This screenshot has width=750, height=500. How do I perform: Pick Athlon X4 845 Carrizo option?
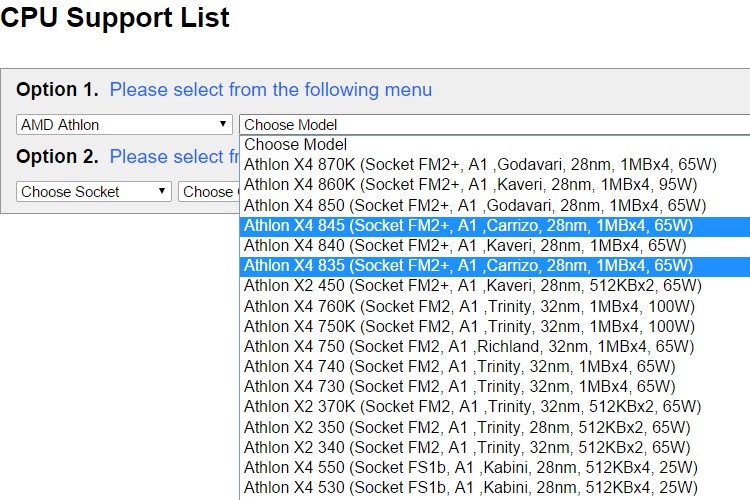click(495, 225)
